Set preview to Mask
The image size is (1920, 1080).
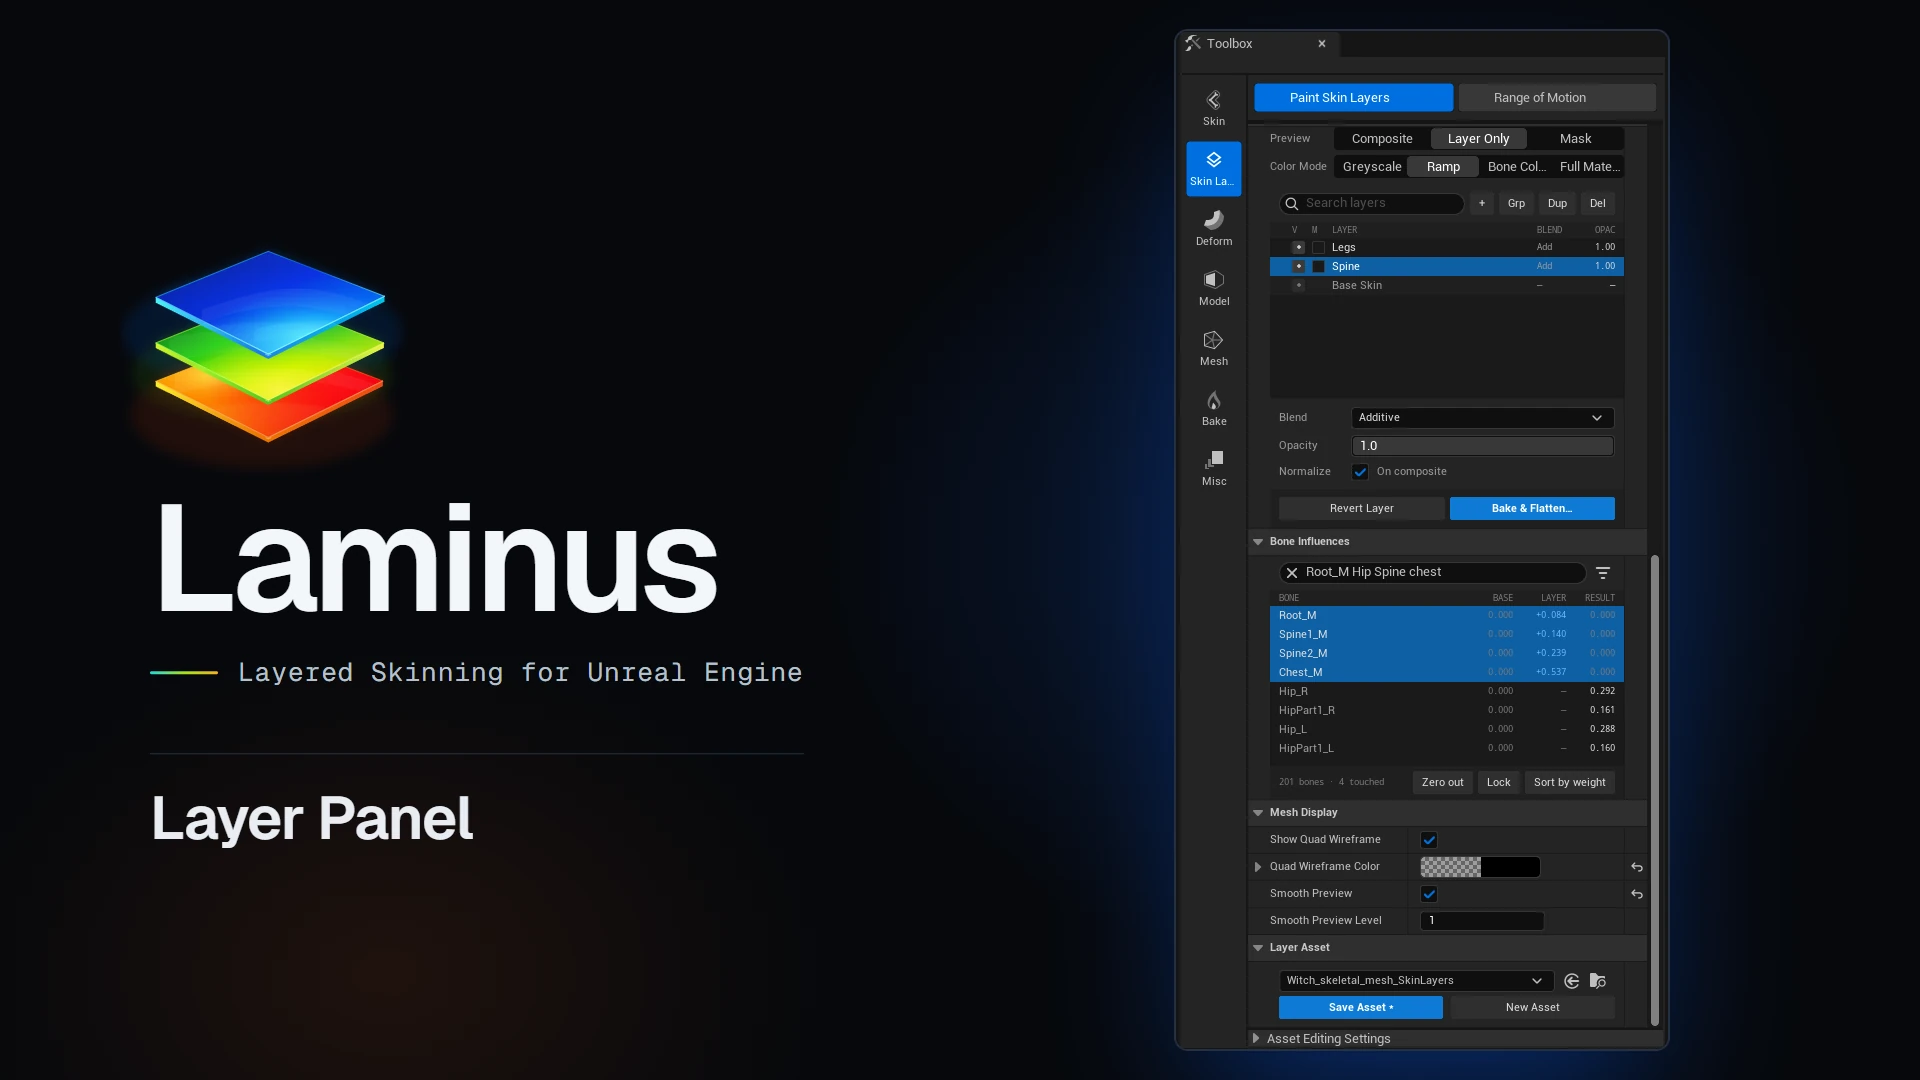[1575, 139]
